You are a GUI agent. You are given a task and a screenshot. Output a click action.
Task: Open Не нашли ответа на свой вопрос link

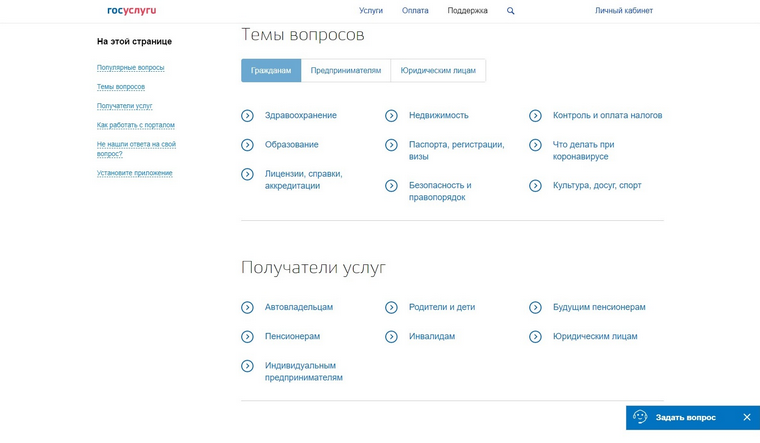point(136,149)
